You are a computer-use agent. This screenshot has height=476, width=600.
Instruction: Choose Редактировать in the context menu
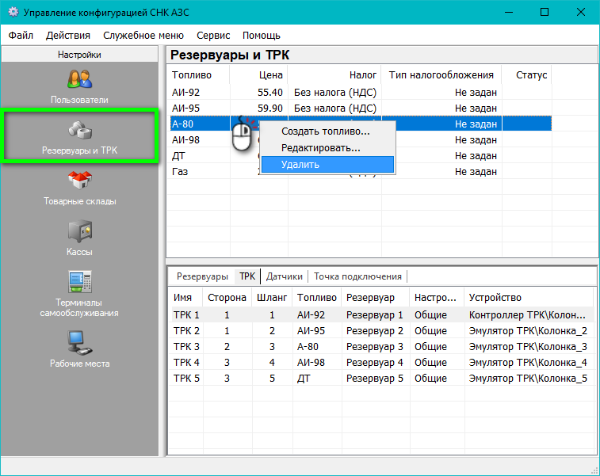pyautogui.click(x=320, y=147)
